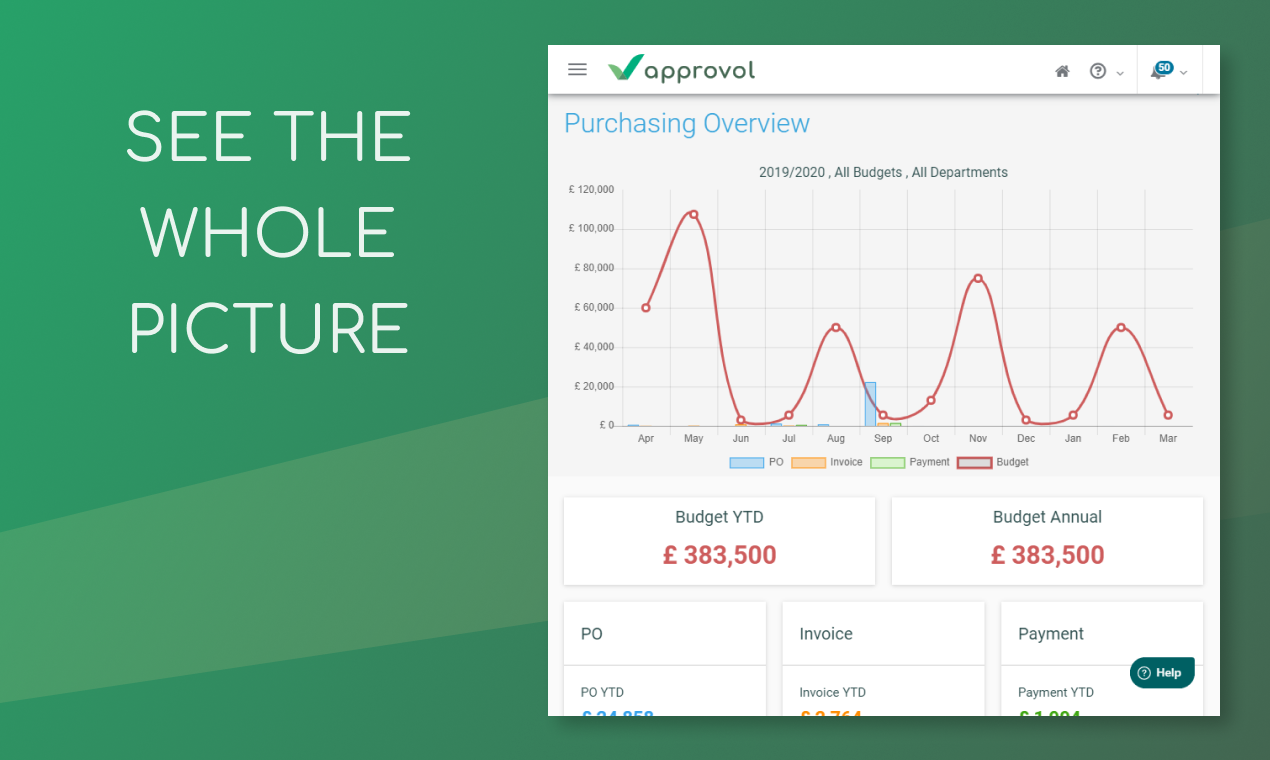Select the Budget Annual card
This screenshot has height=760, width=1270.
[1047, 541]
